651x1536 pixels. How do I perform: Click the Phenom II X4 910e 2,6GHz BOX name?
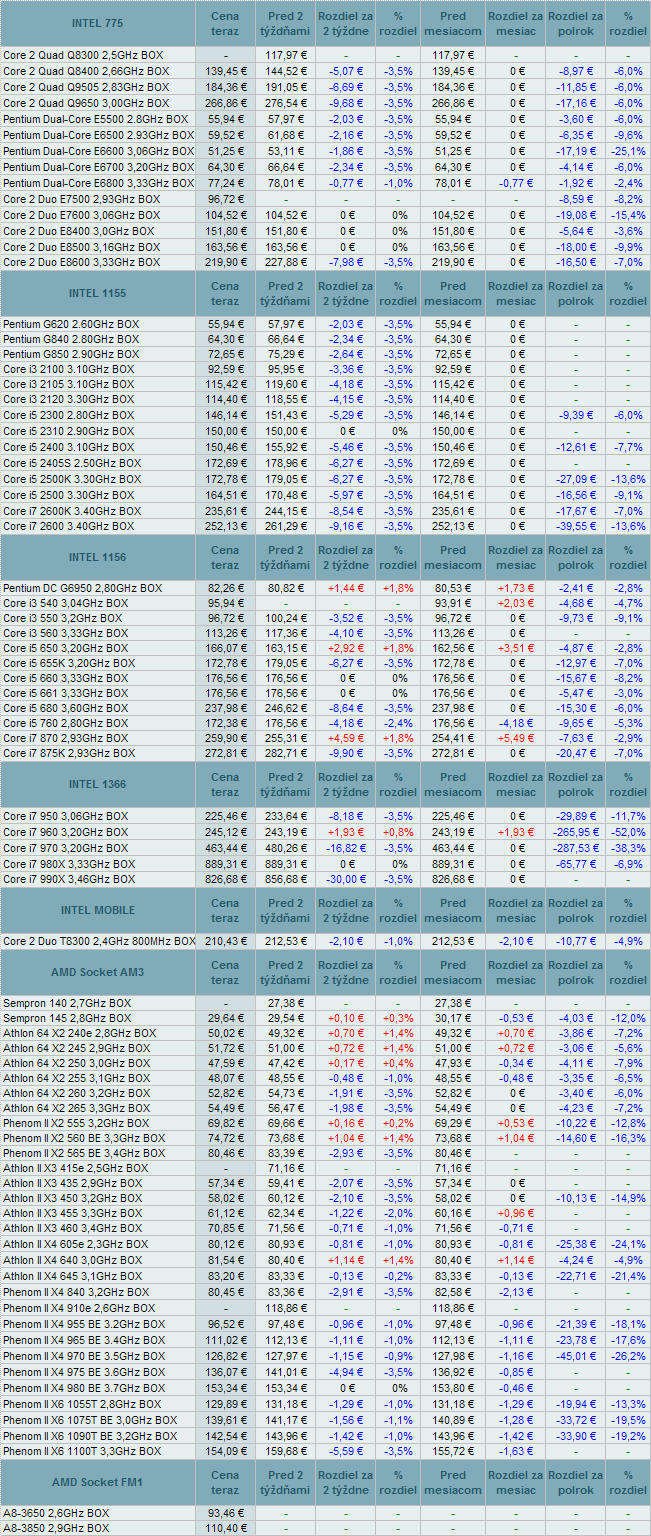click(x=79, y=1308)
